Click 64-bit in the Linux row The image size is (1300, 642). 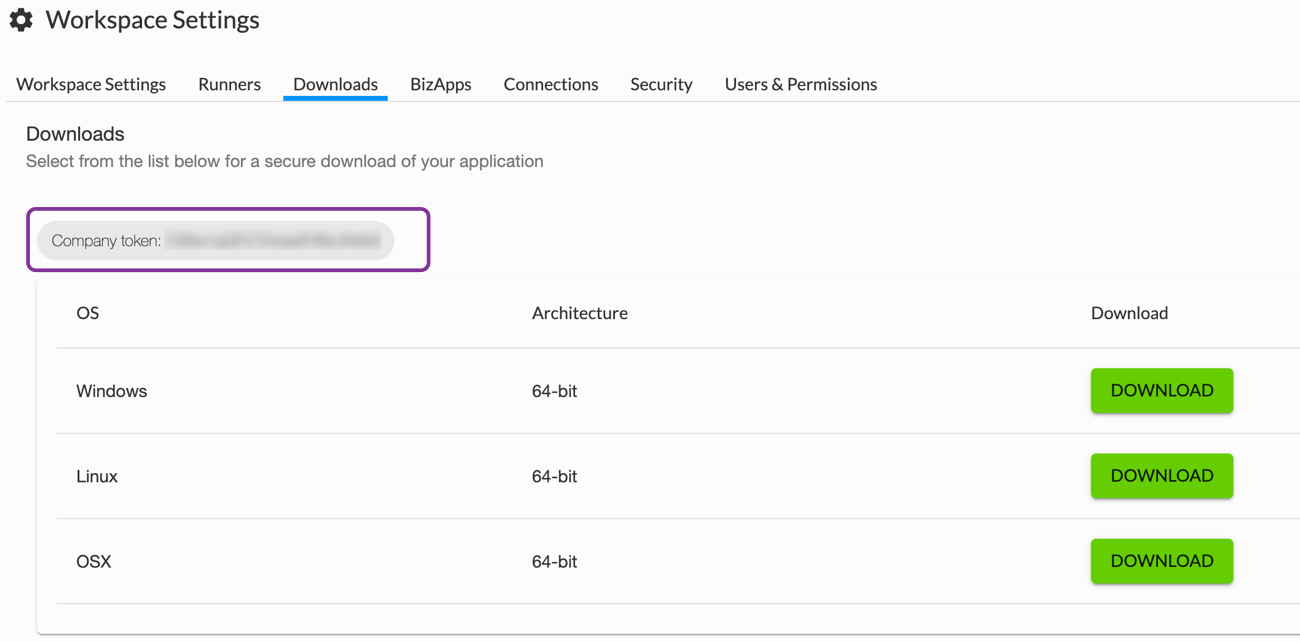555,476
